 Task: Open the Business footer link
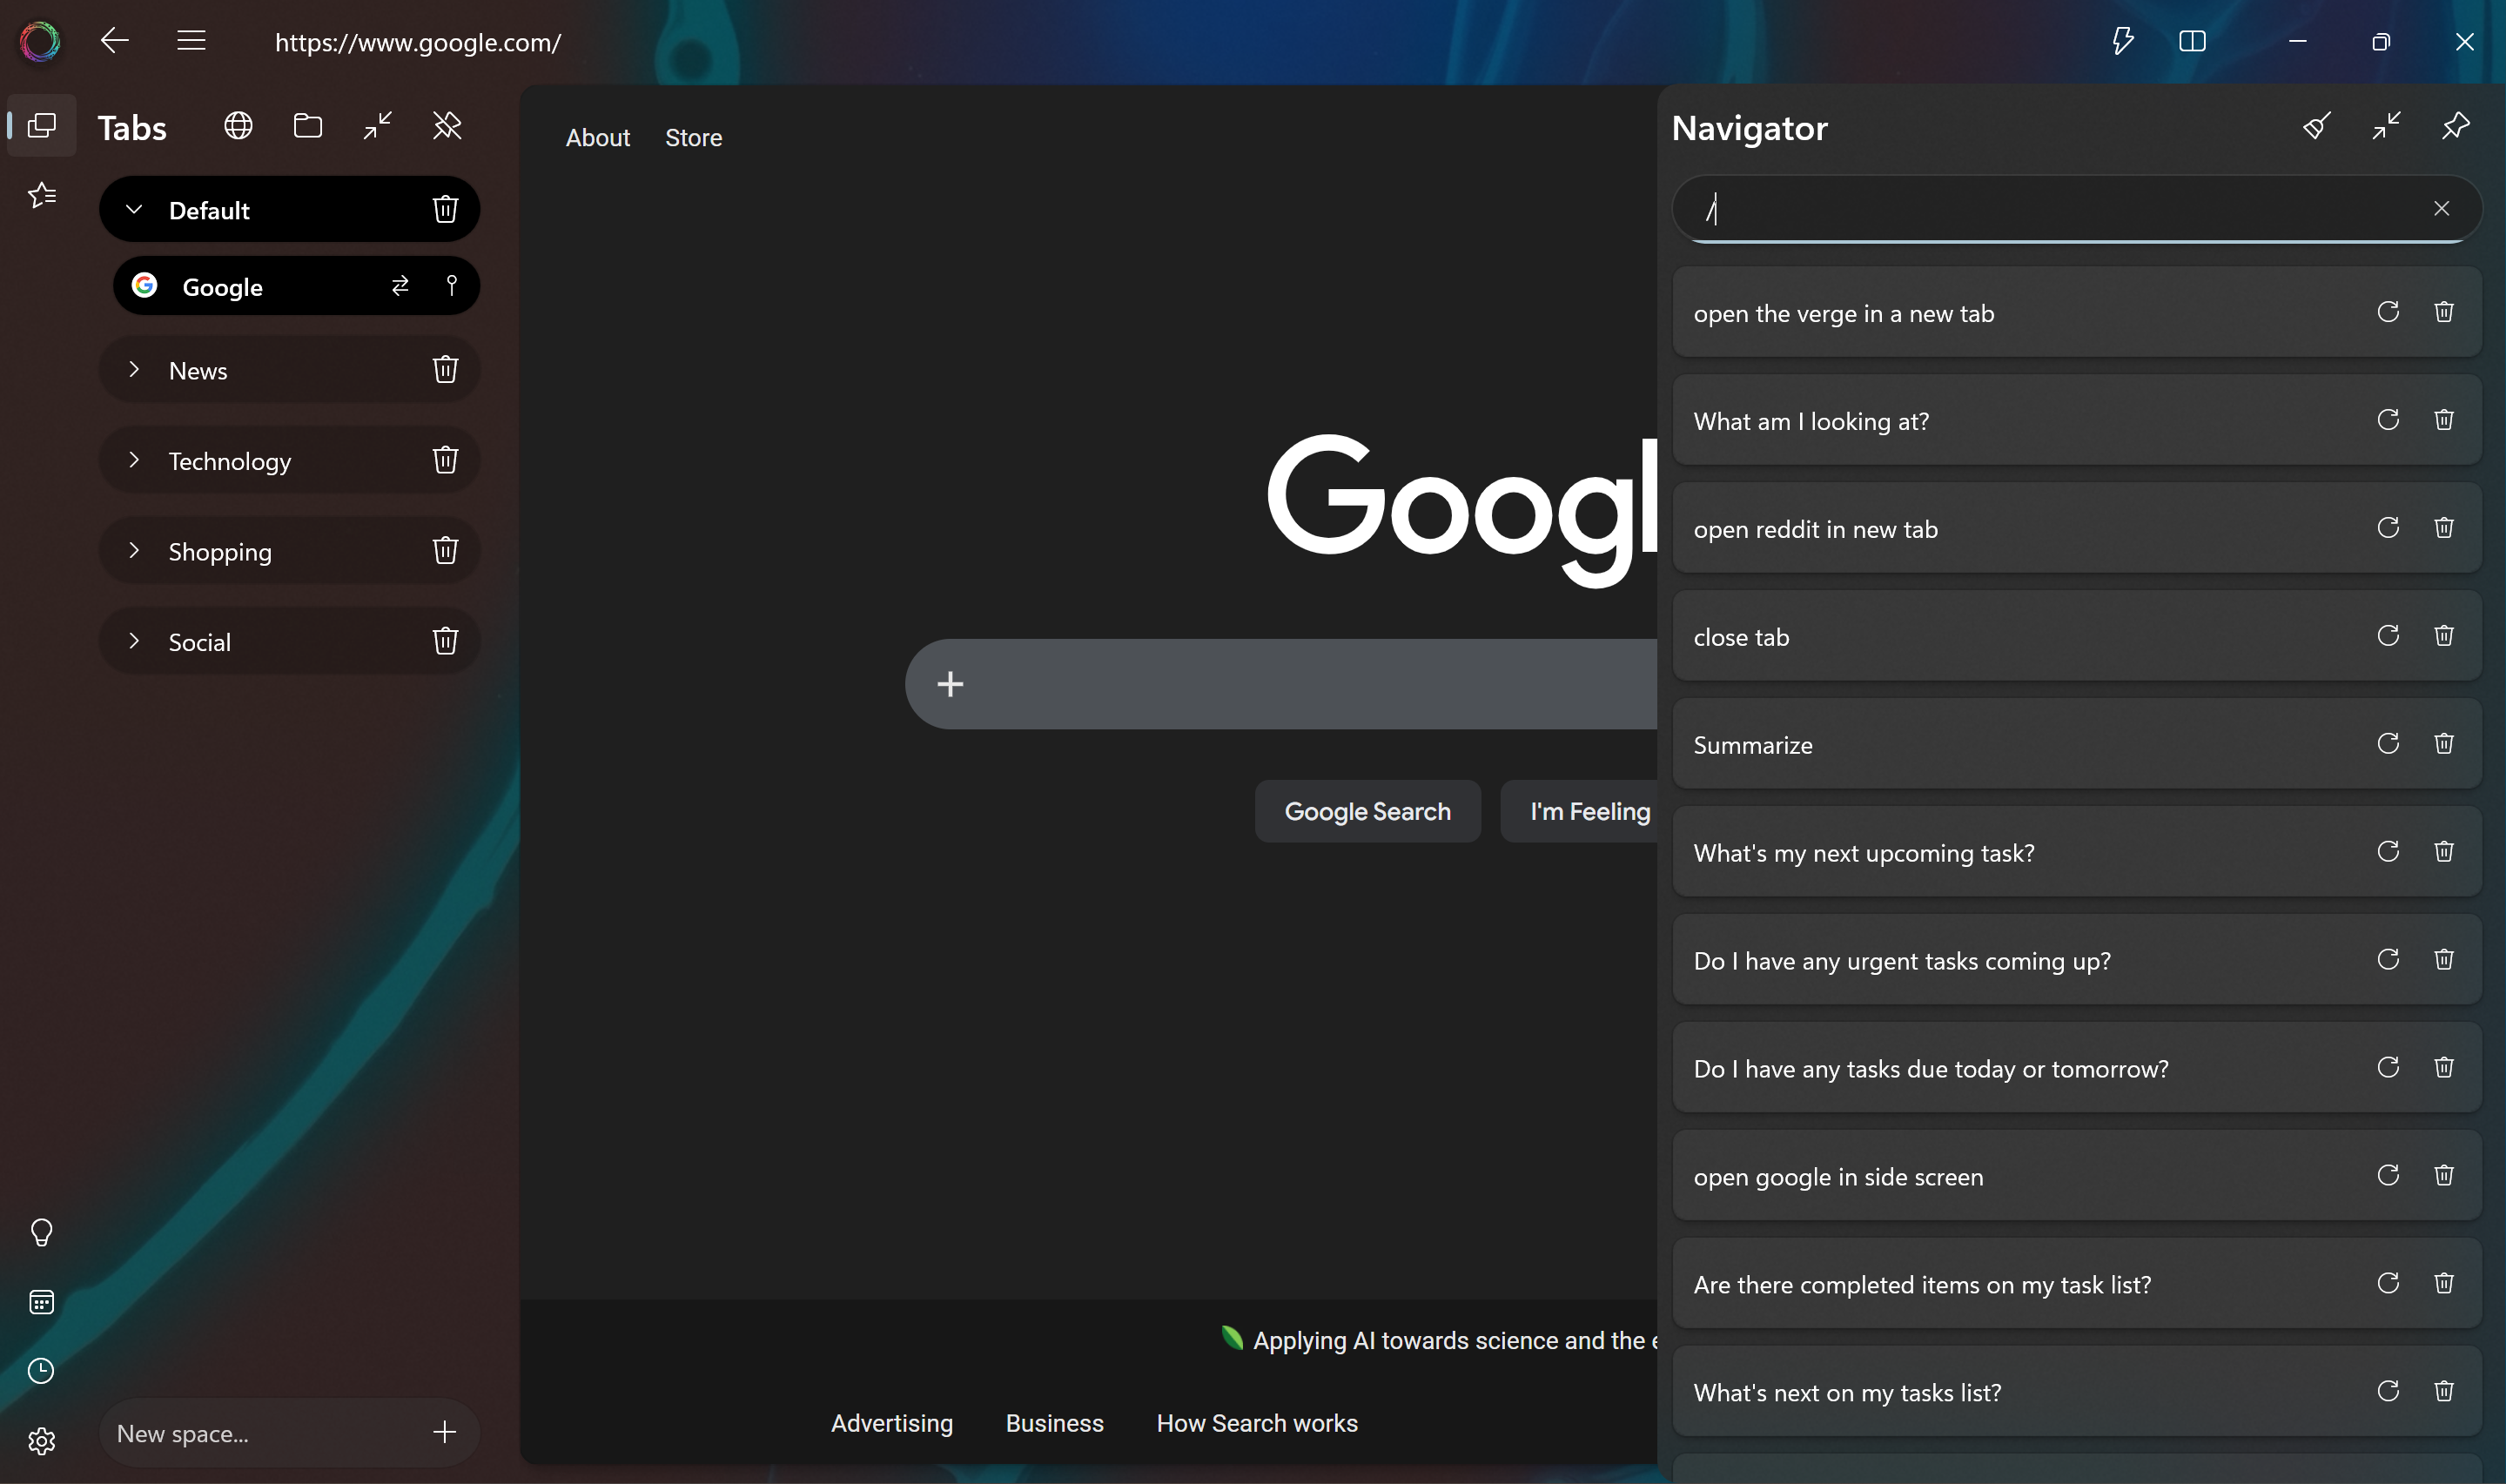[x=1055, y=1423]
